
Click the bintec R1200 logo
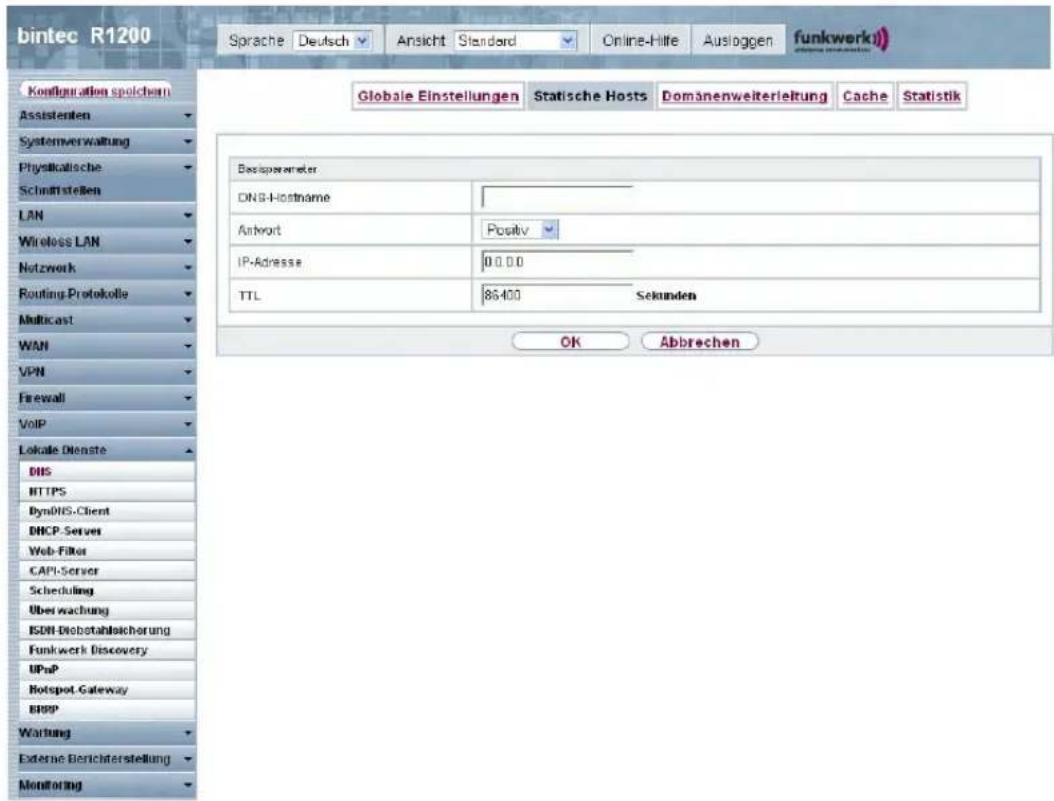[x=84, y=36]
